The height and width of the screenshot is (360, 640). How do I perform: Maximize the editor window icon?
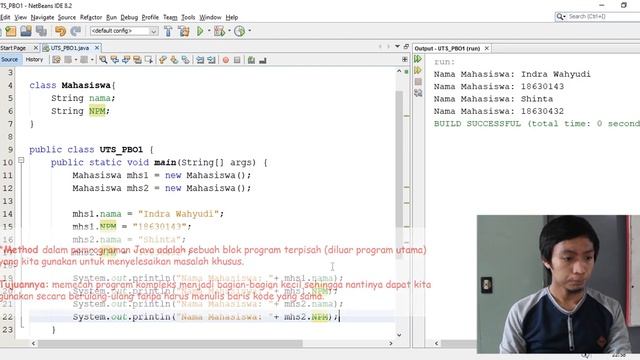406,47
